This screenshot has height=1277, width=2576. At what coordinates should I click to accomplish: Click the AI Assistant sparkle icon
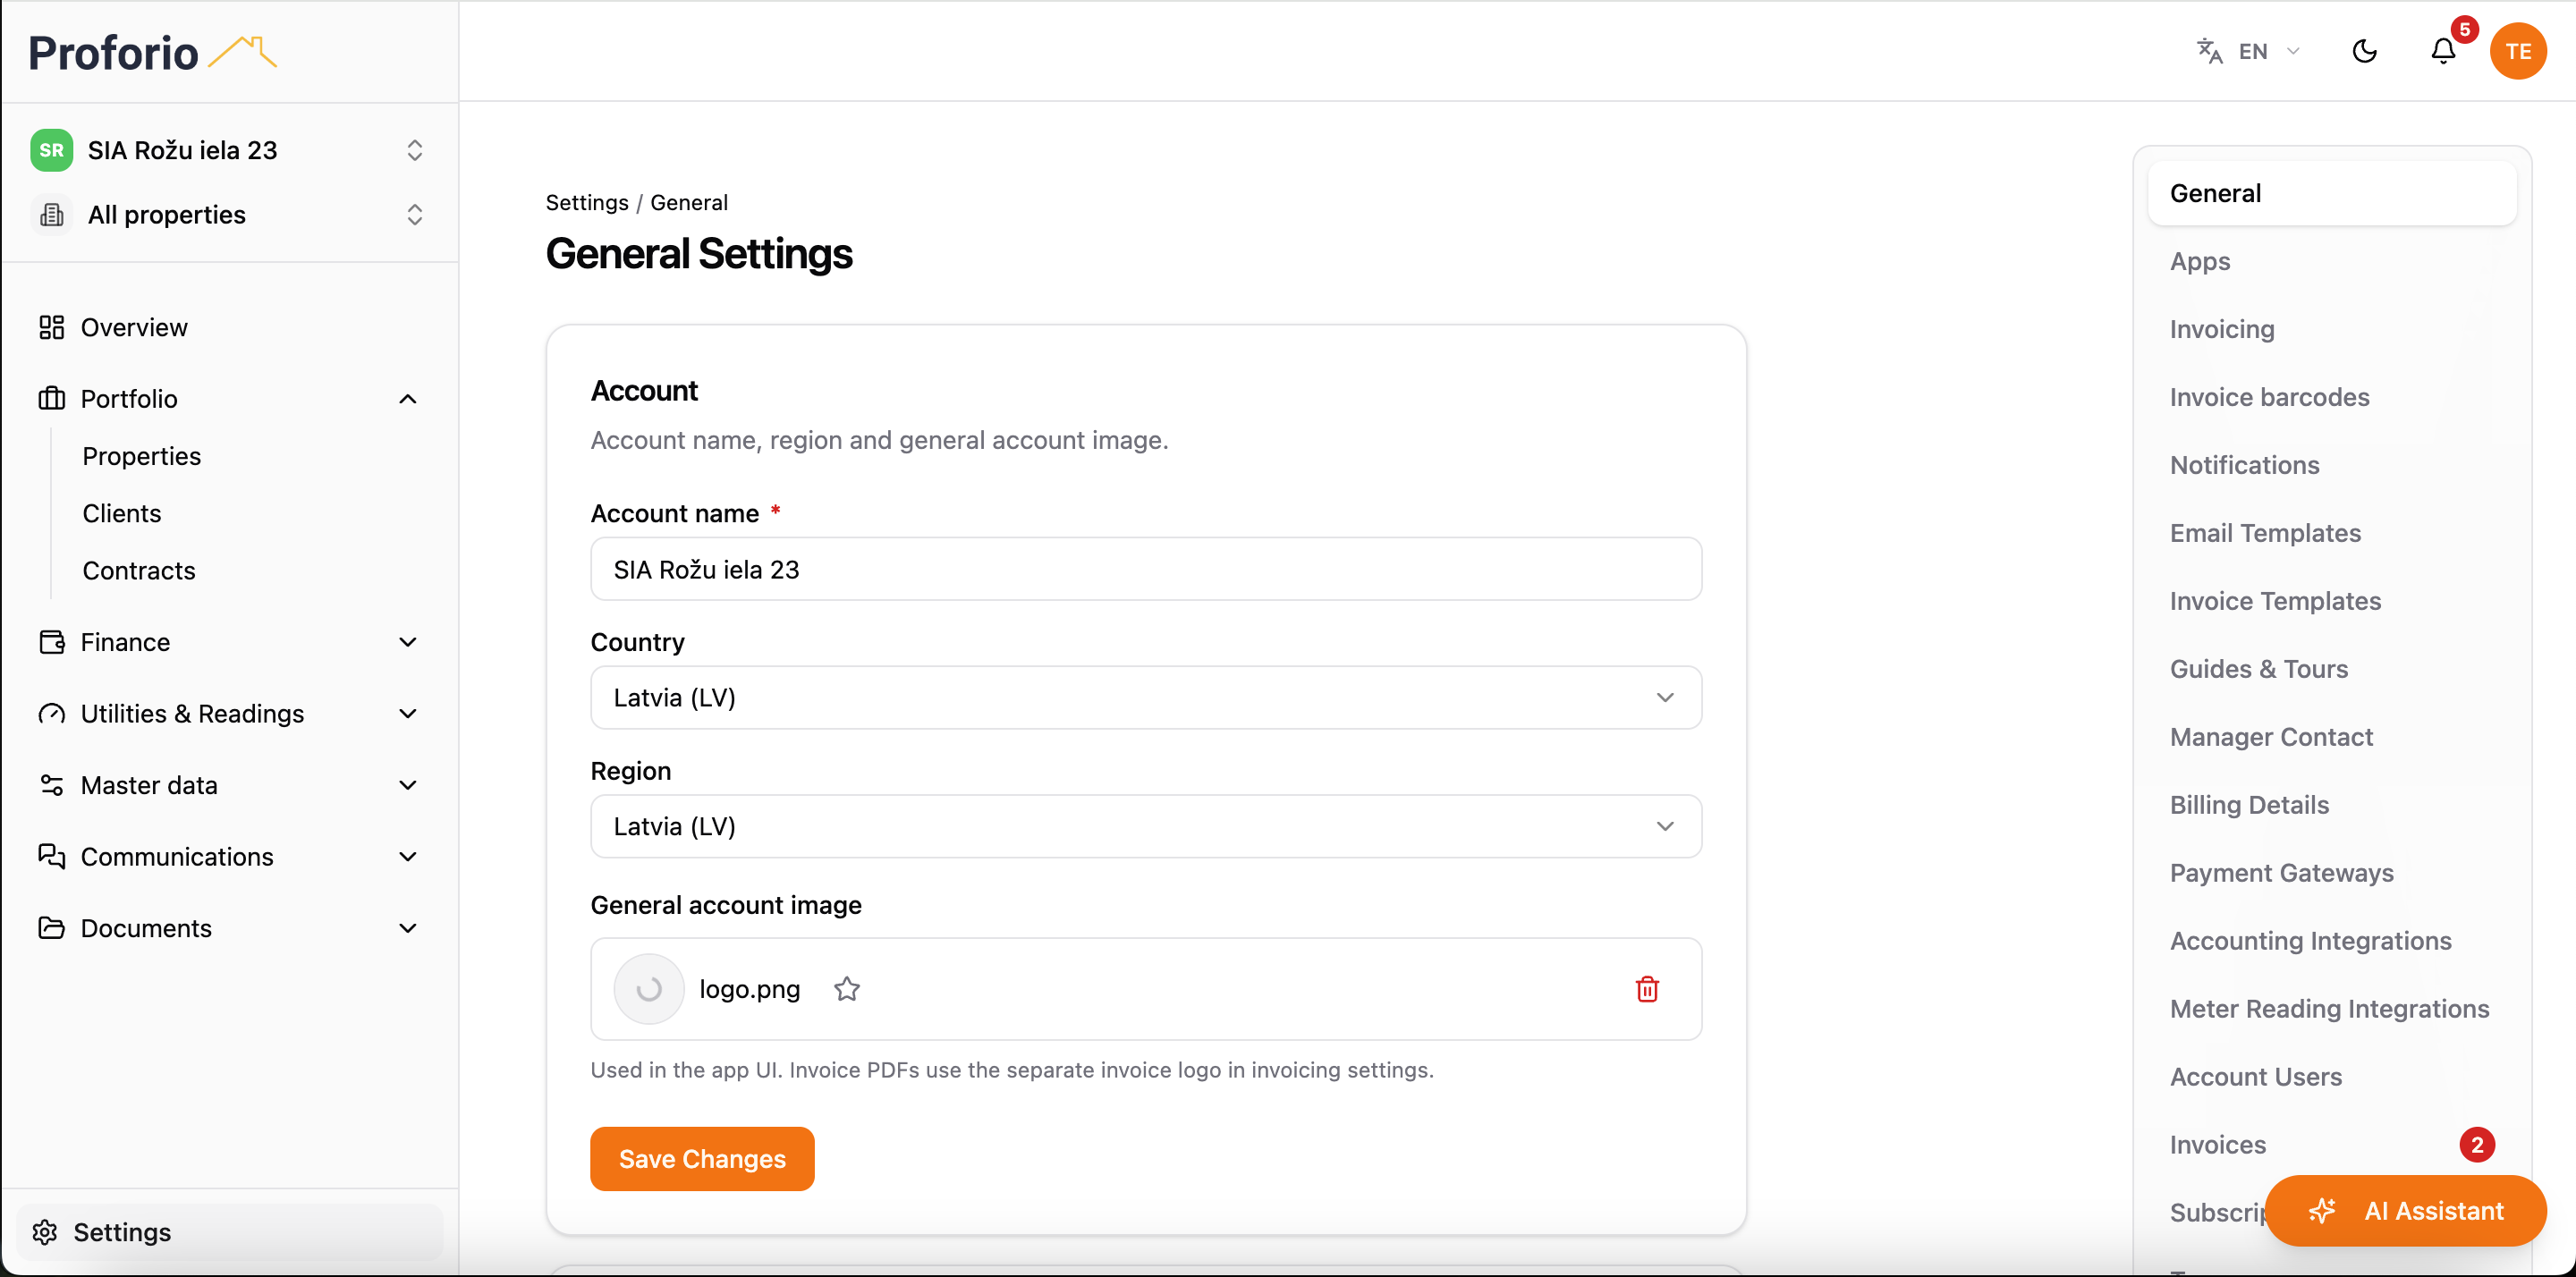2322,1211
